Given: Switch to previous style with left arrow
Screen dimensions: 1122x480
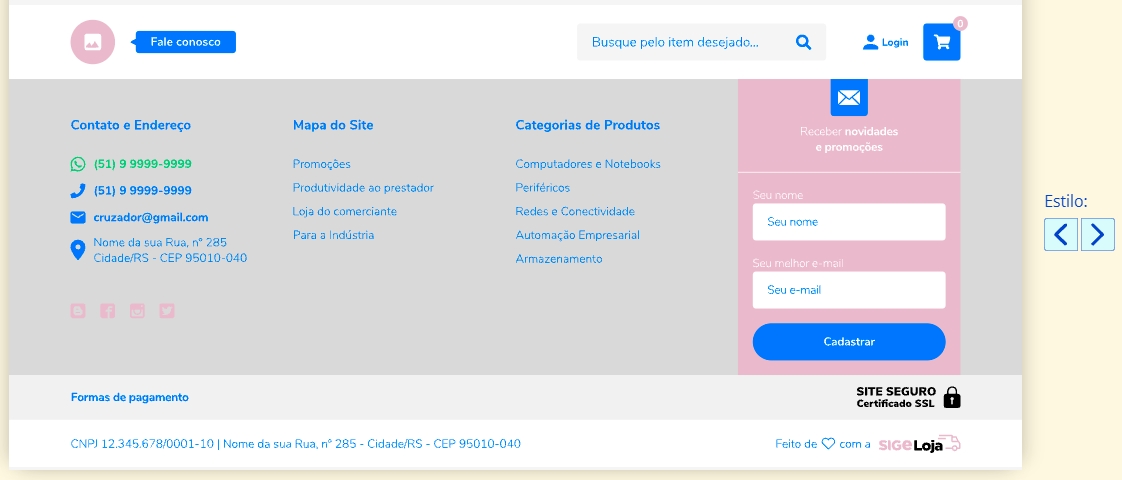Looking at the screenshot, I should (x=1061, y=235).
